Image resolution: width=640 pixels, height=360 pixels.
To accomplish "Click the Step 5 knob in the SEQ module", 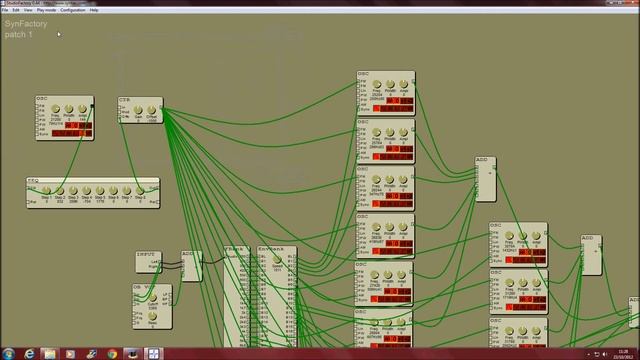I will [100, 191].
